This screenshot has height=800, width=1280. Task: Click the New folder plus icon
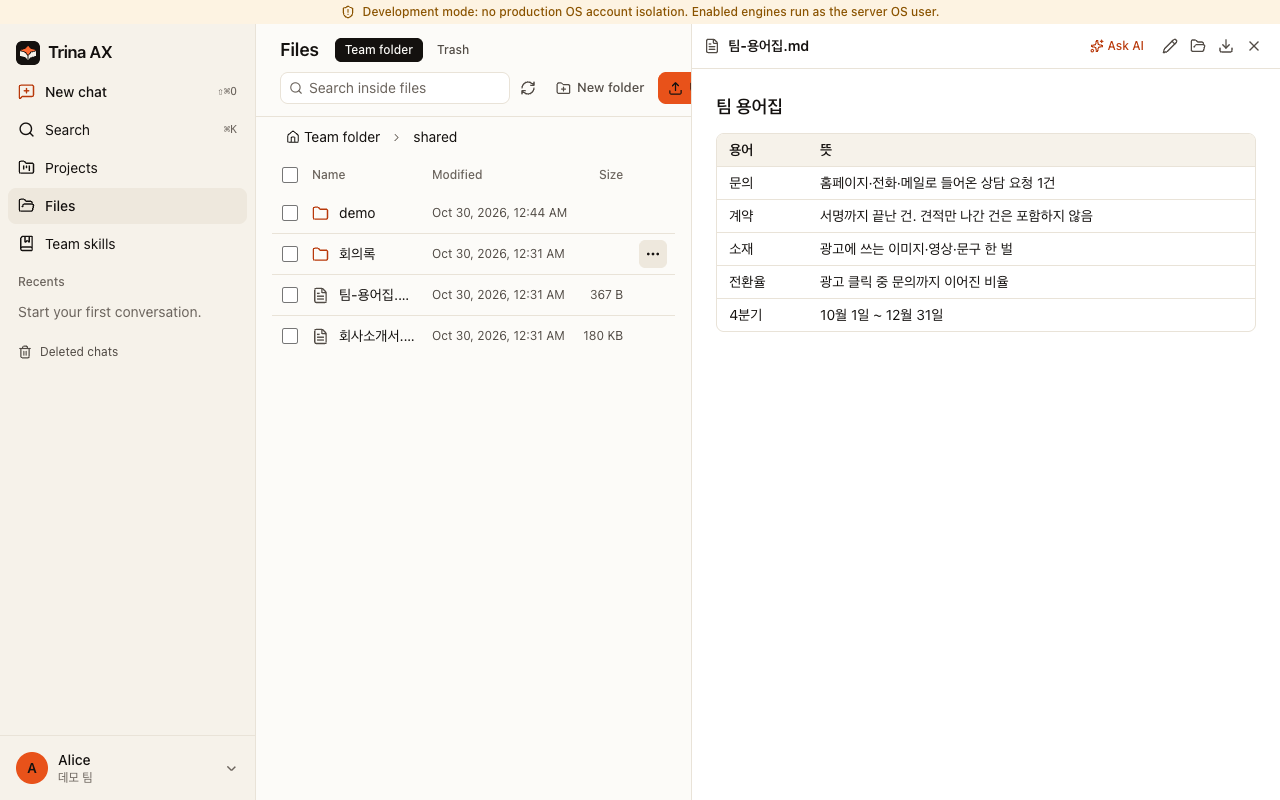coord(564,88)
